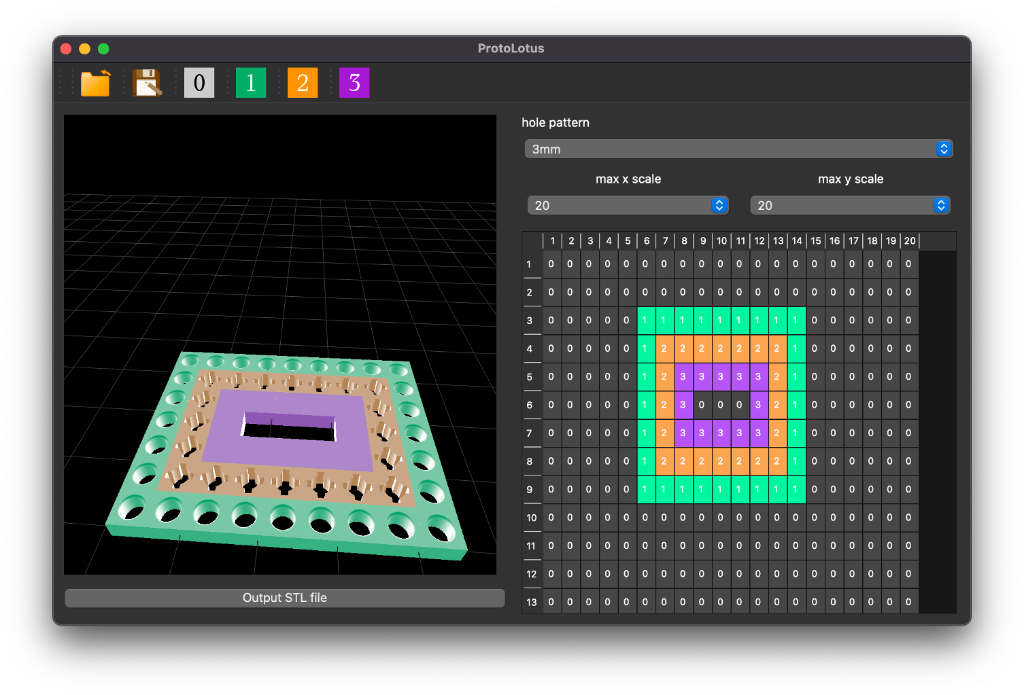This screenshot has height=695, width=1024.
Task: Open the hole pattern 3mm dropdown
Action: [738, 149]
